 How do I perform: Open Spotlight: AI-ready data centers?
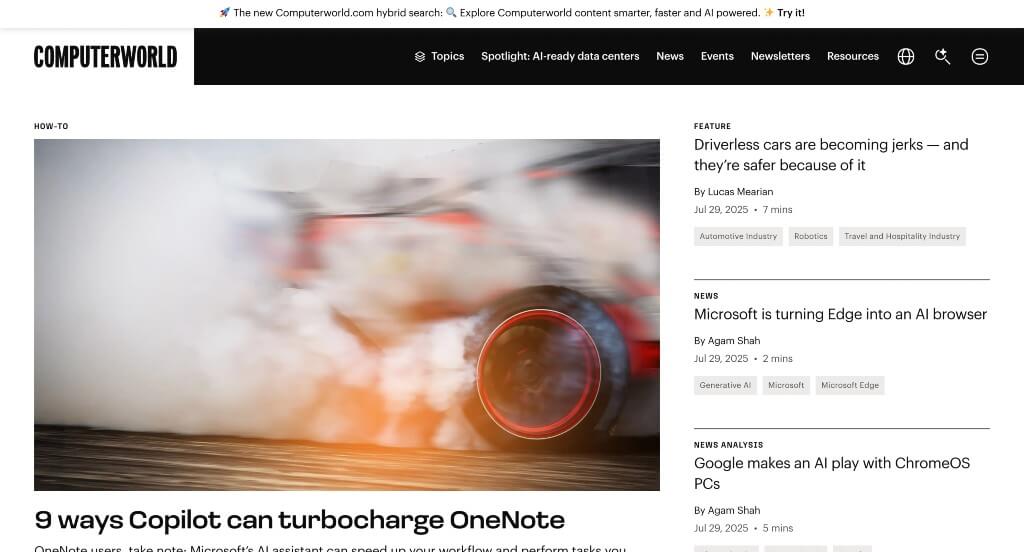pyautogui.click(x=560, y=56)
